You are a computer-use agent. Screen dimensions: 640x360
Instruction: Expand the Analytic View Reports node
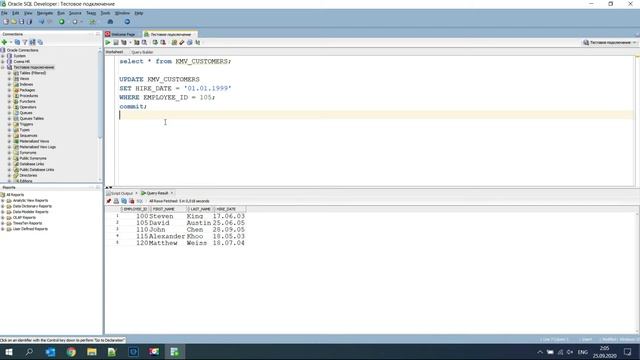pyautogui.click(x=3, y=201)
